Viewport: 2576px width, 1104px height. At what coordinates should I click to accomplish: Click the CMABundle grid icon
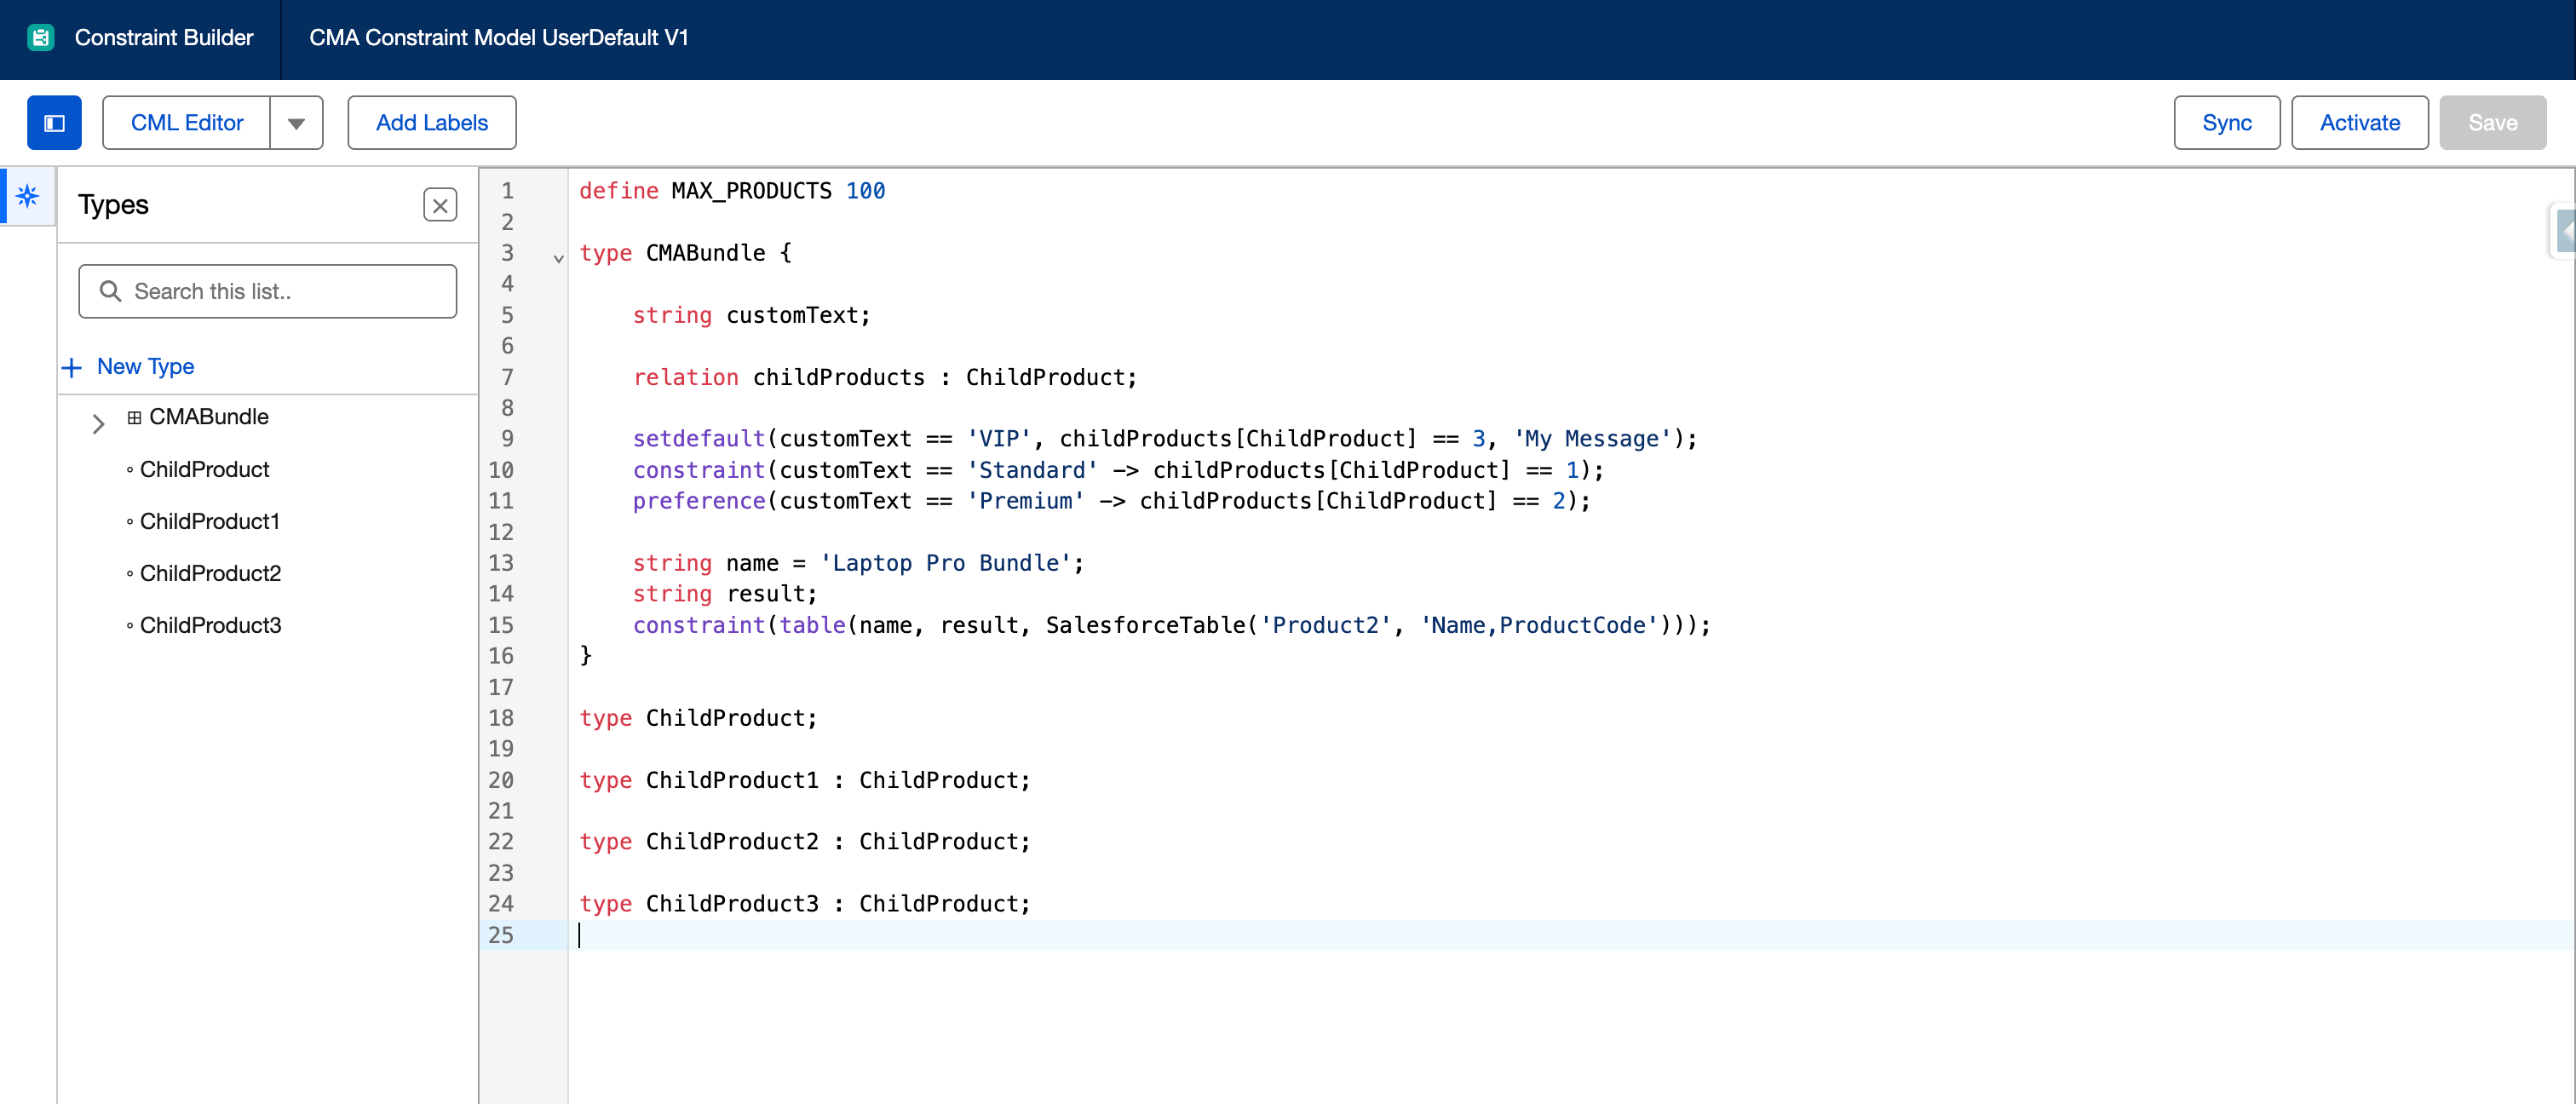pos(134,418)
